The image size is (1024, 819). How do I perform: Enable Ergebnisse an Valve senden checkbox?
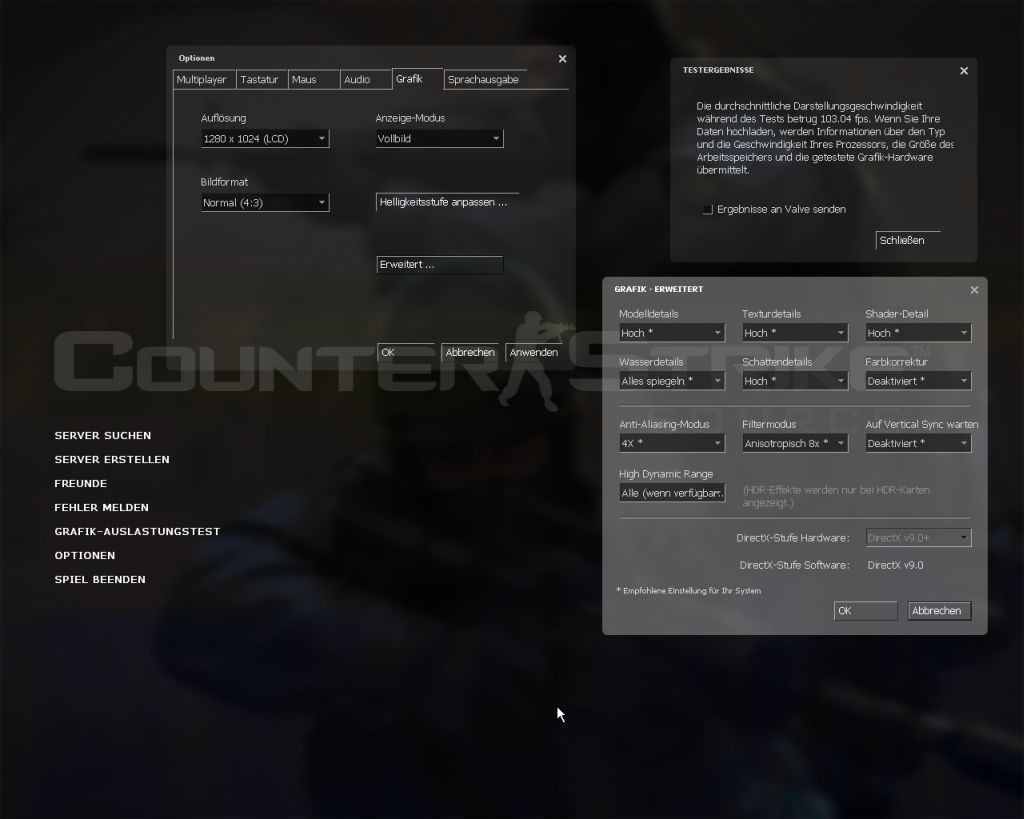707,209
